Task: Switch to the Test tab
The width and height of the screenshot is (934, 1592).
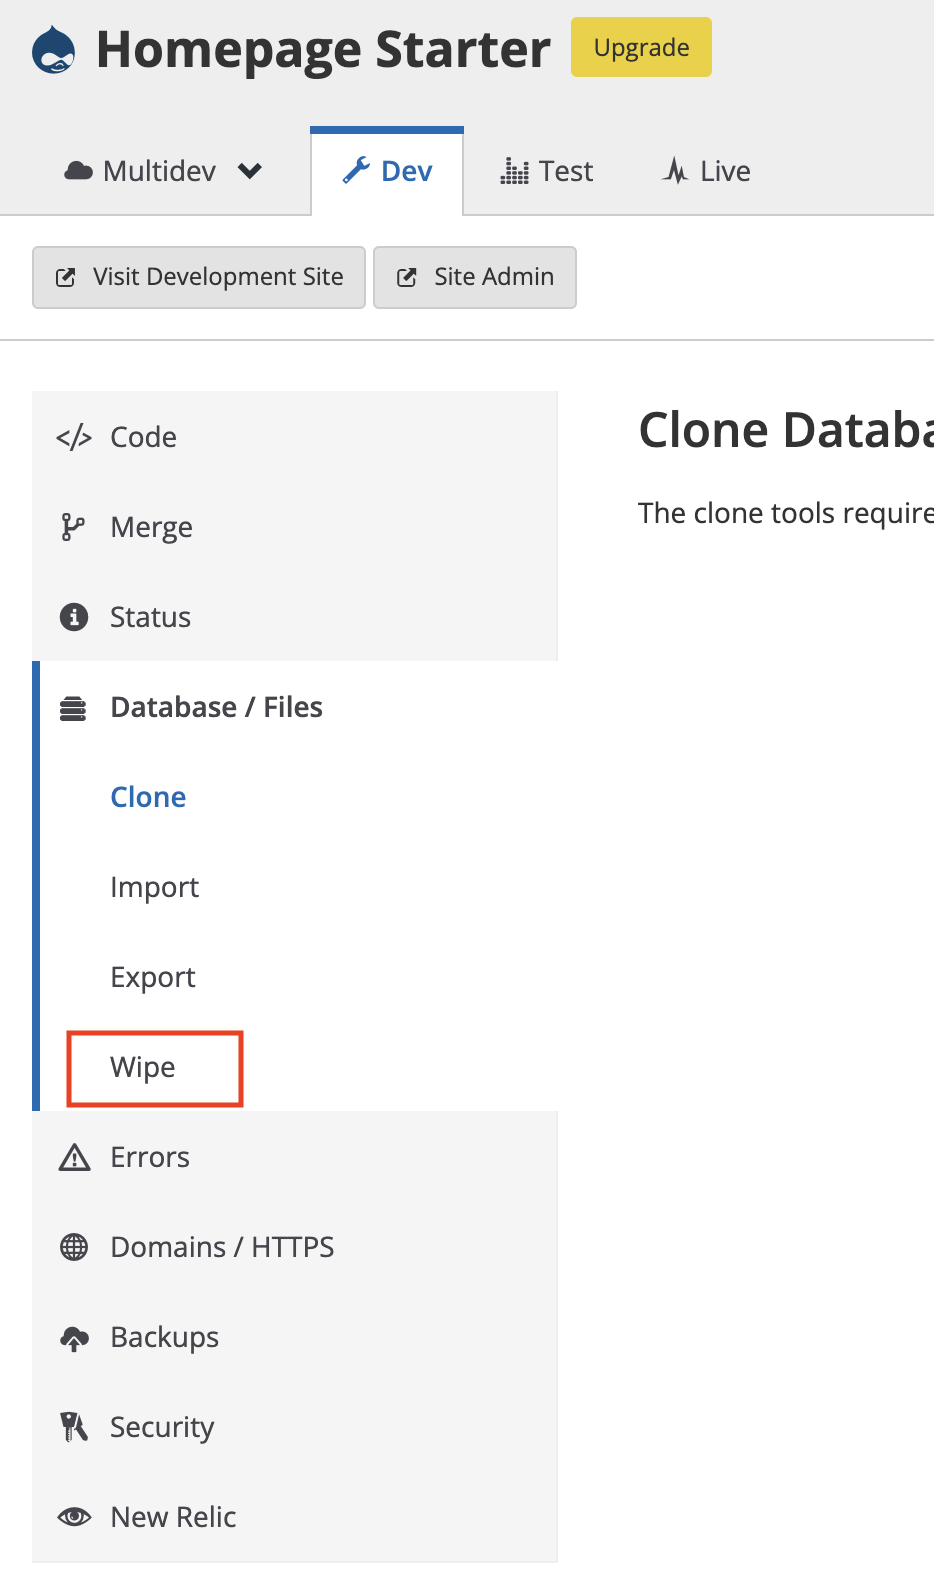Action: coord(547,171)
